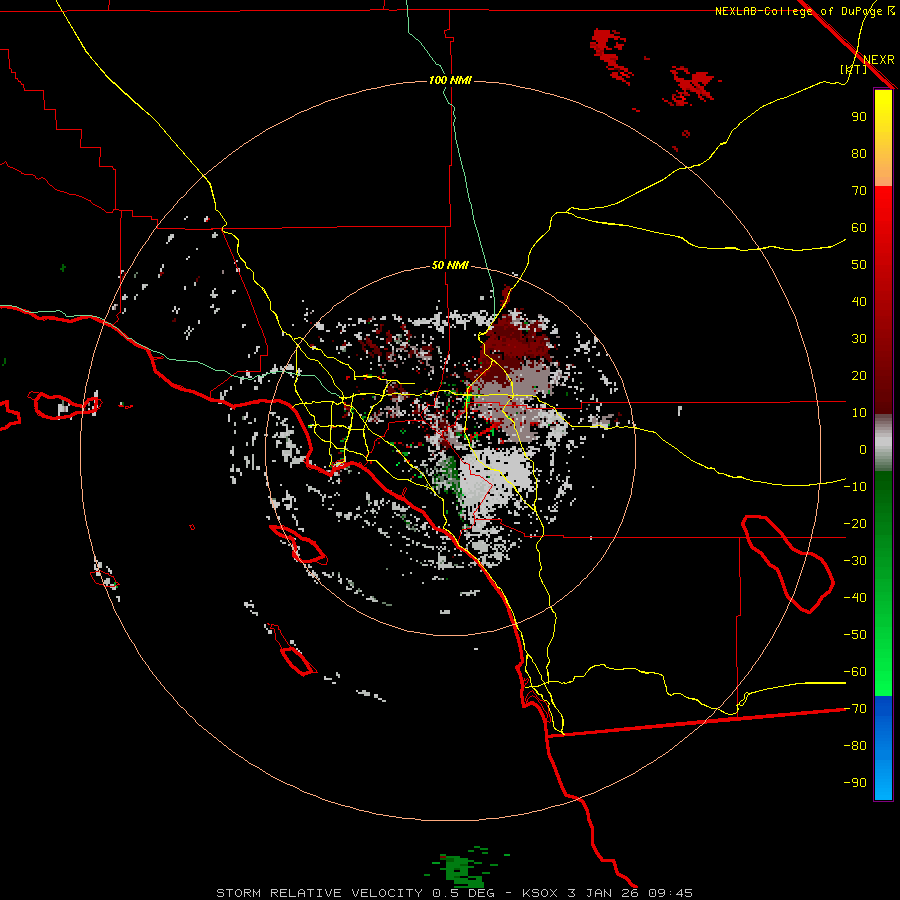Click the -60 knot scale label
900x900 pixels.
coord(855,672)
